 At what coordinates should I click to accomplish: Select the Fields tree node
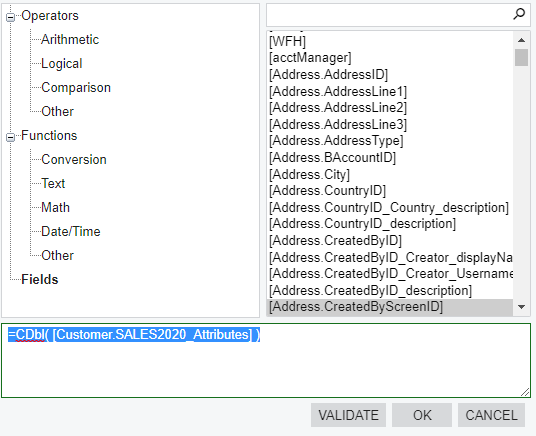click(40, 279)
